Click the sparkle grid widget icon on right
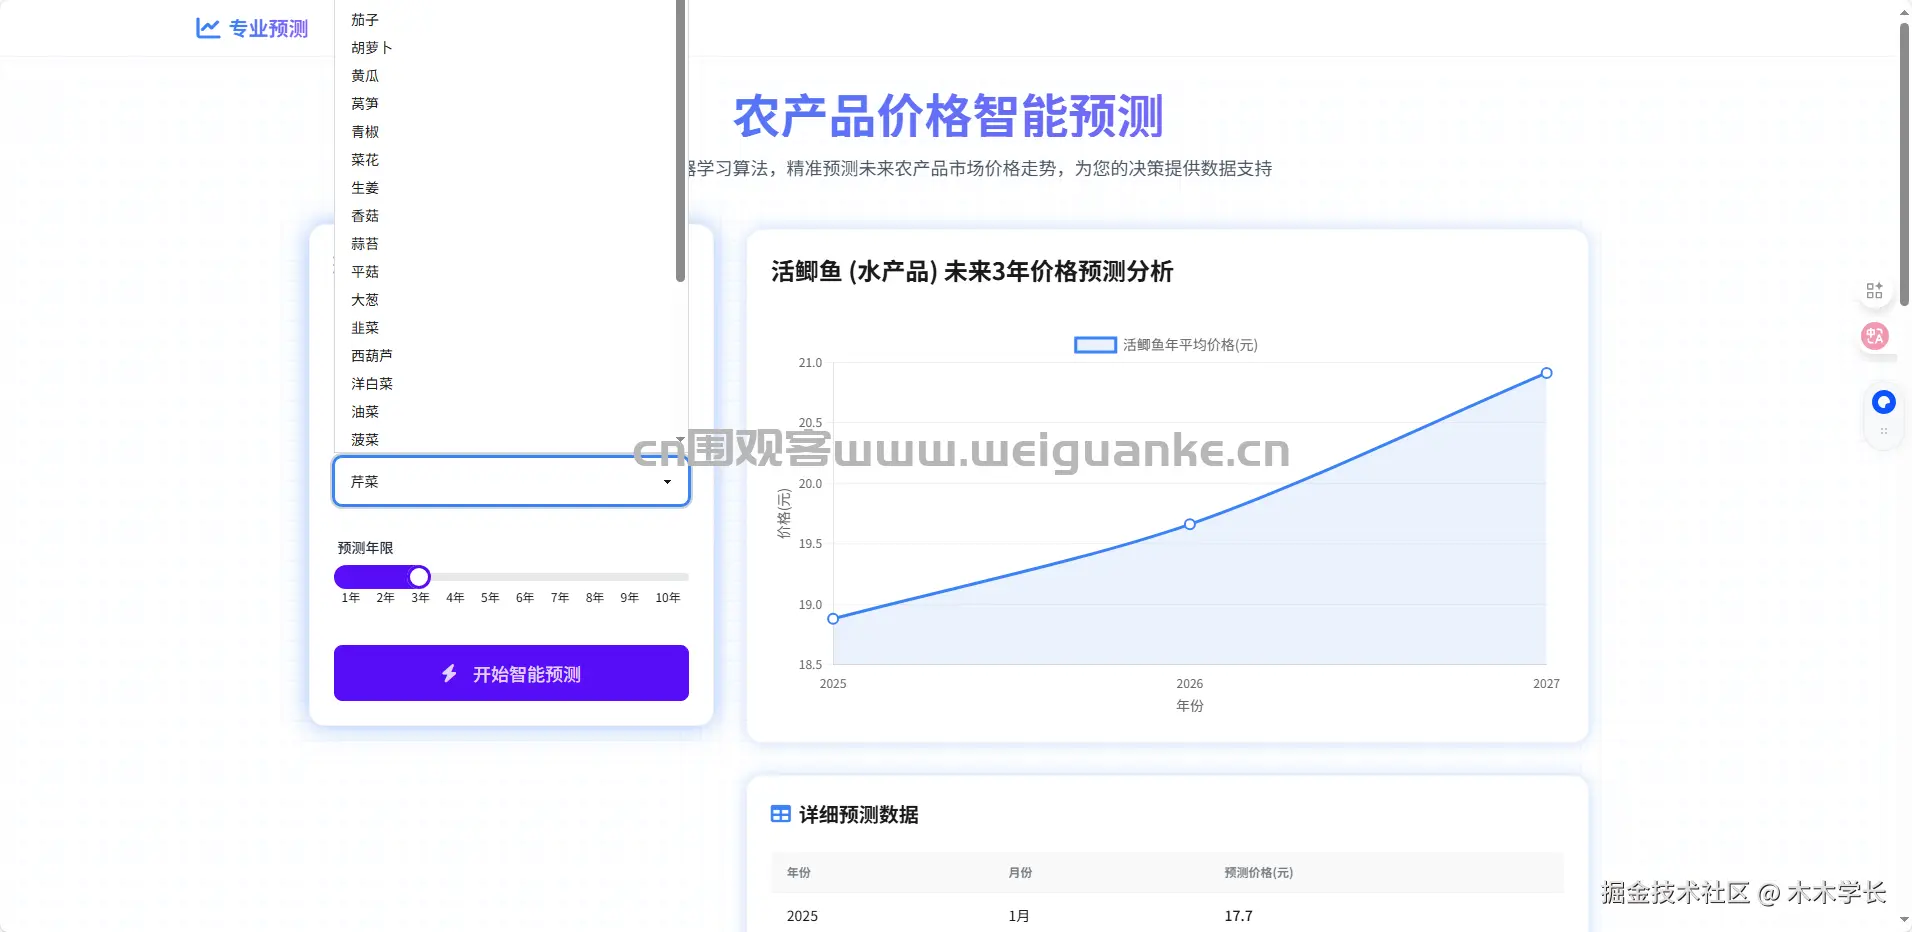 pyautogui.click(x=1874, y=289)
